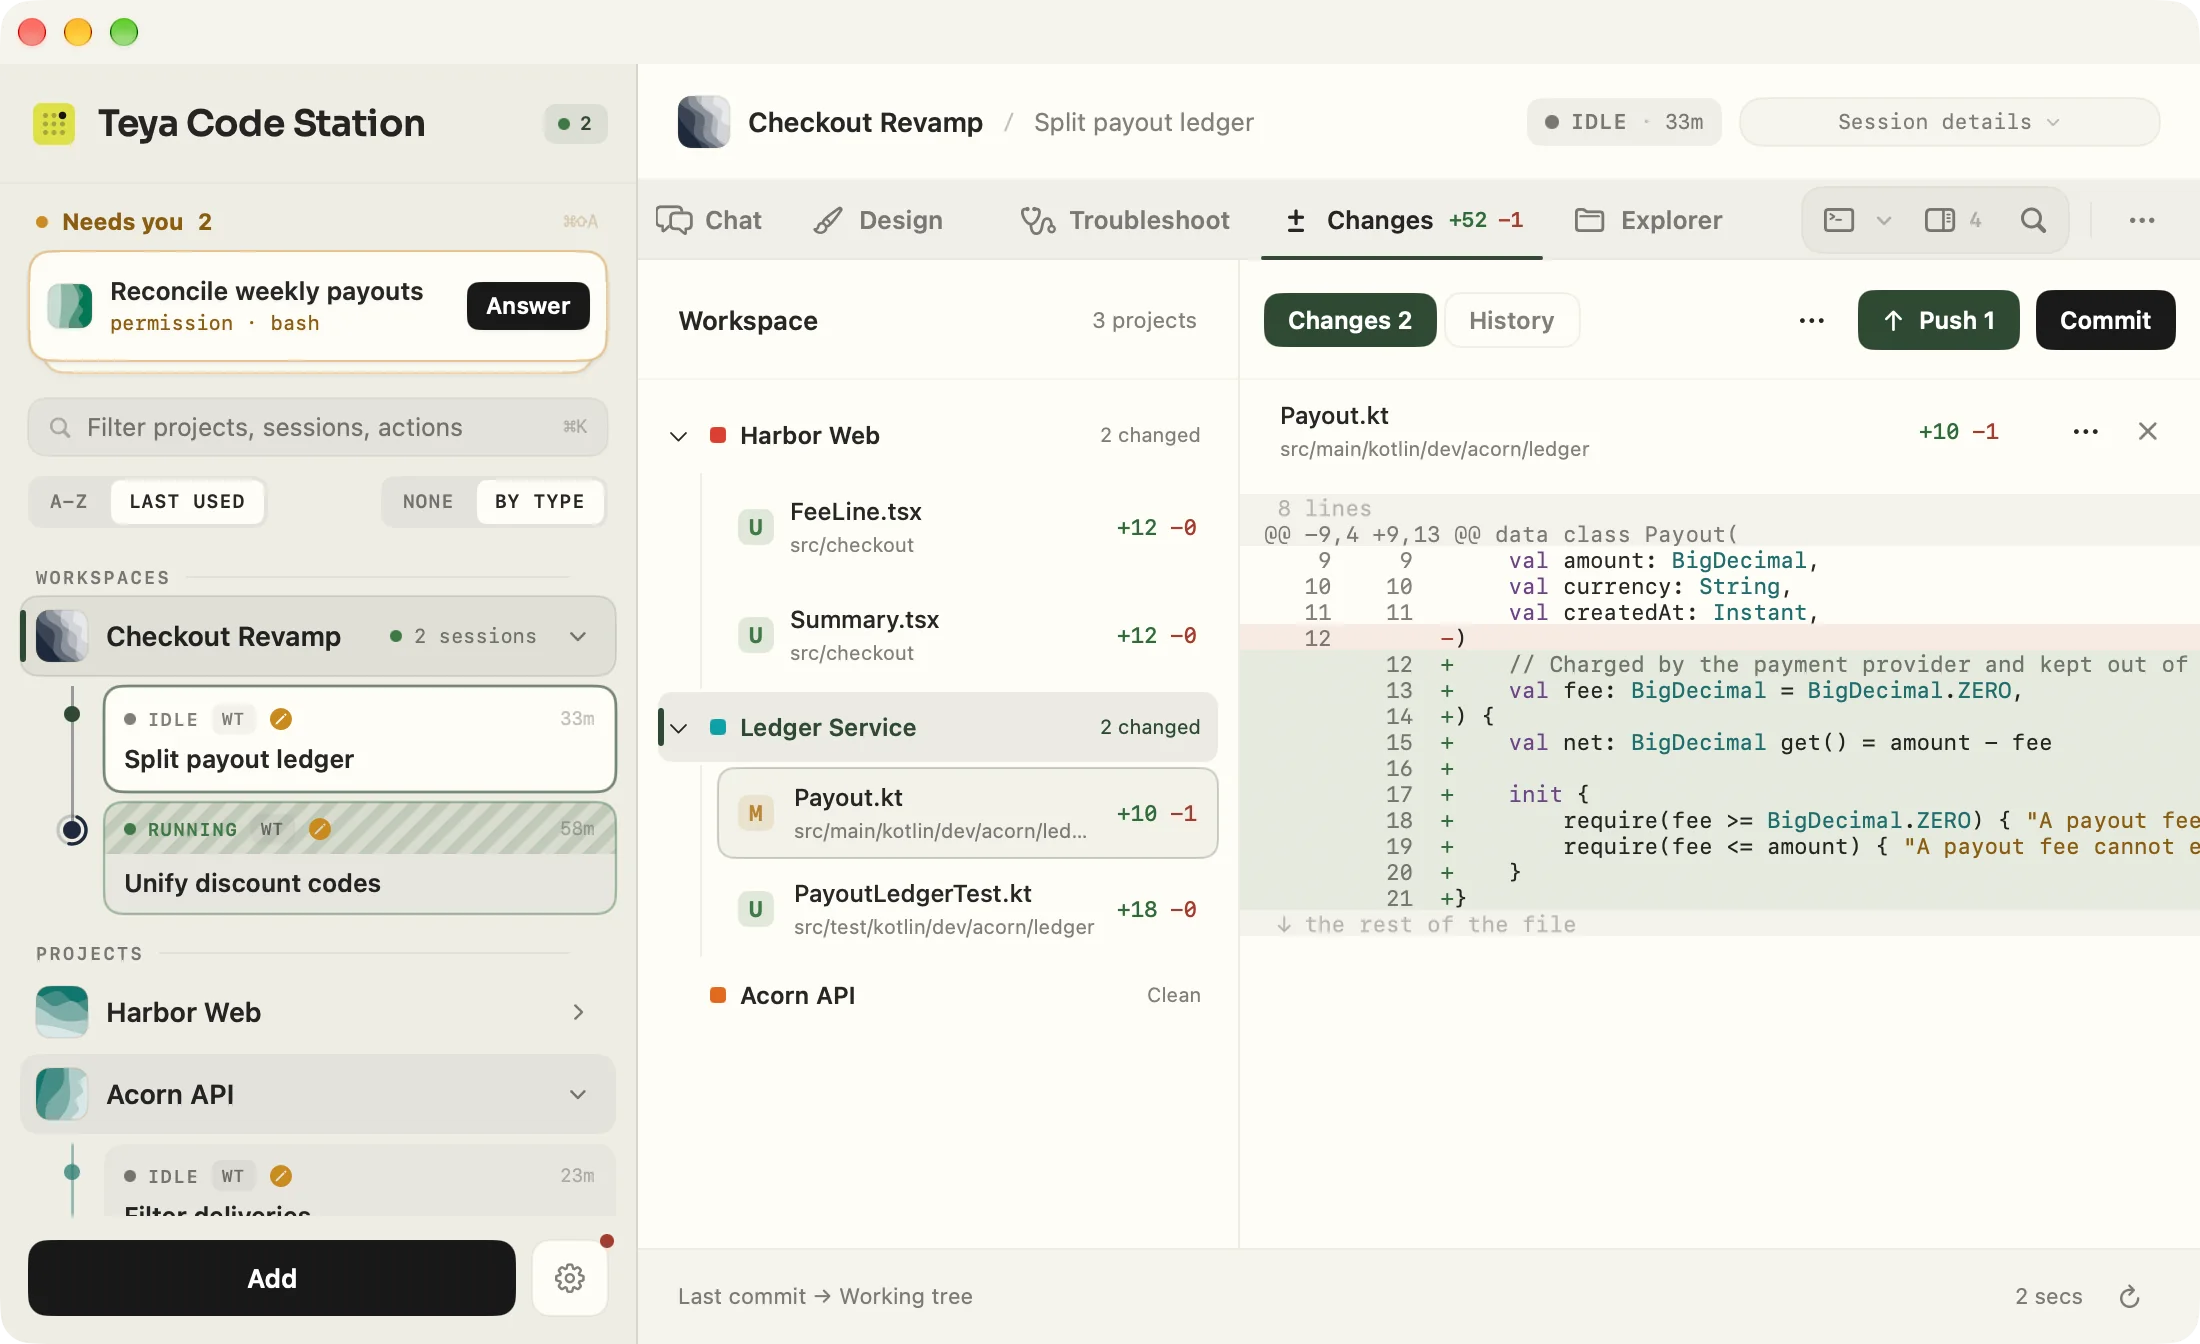The height and width of the screenshot is (1344, 2200).
Task: Focus the Filter projects, sessions, actions field
Action: (x=318, y=427)
